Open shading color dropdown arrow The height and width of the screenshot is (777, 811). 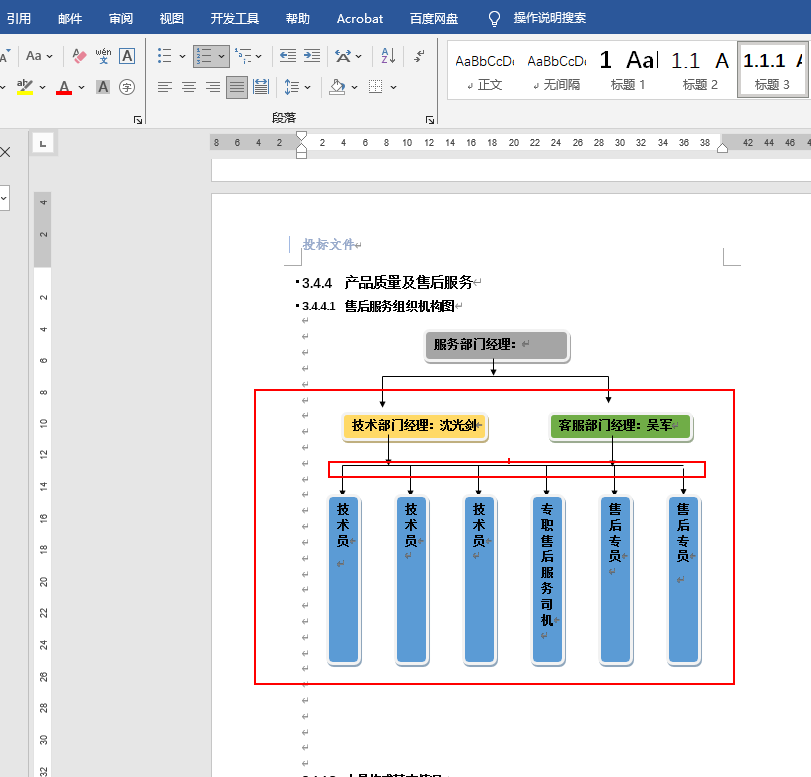click(x=354, y=87)
